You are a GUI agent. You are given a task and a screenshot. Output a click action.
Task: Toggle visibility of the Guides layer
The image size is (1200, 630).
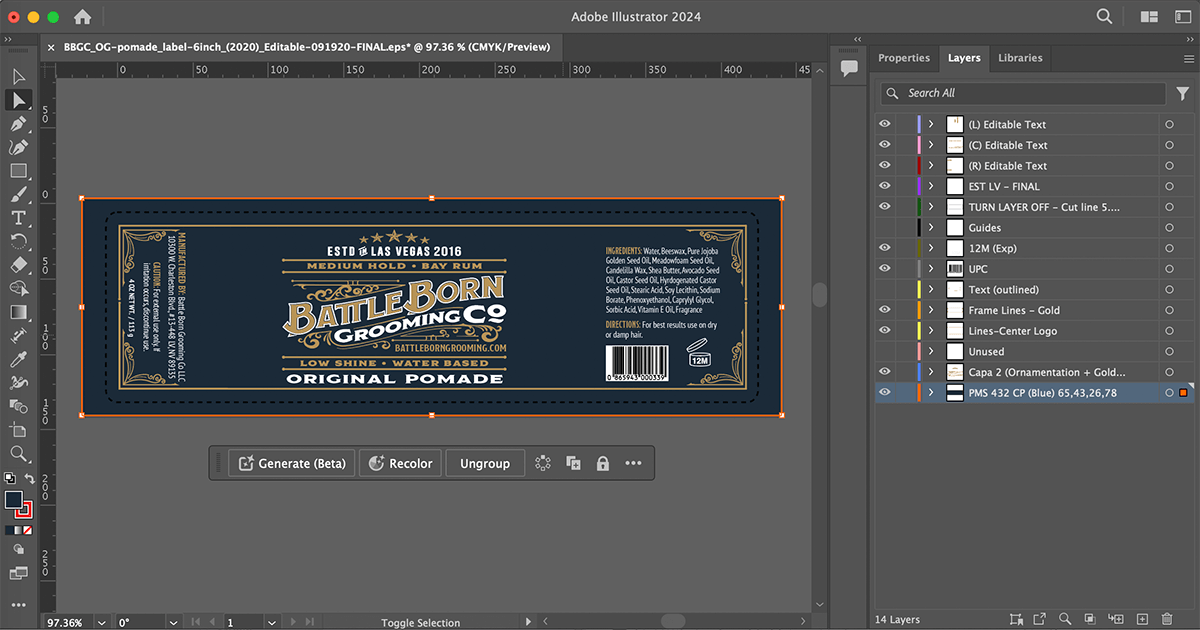(x=884, y=227)
